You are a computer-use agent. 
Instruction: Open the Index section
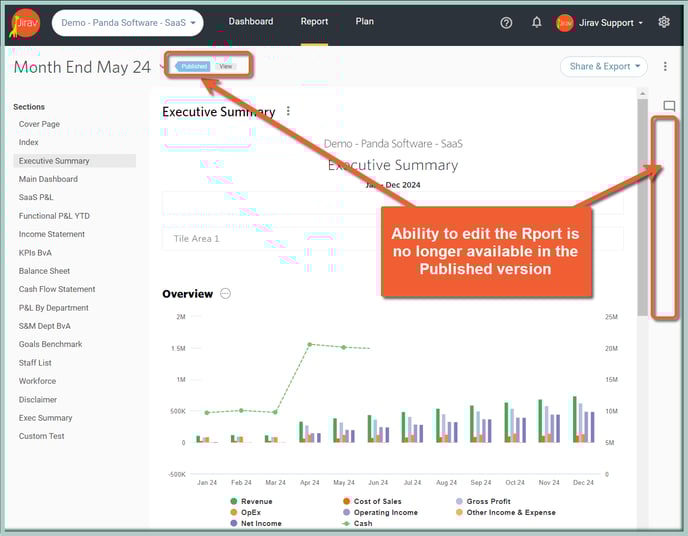[x=29, y=142]
